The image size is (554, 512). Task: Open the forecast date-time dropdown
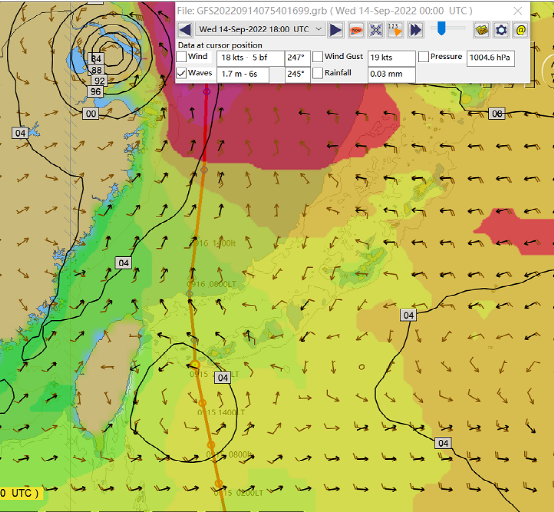click(x=260, y=29)
